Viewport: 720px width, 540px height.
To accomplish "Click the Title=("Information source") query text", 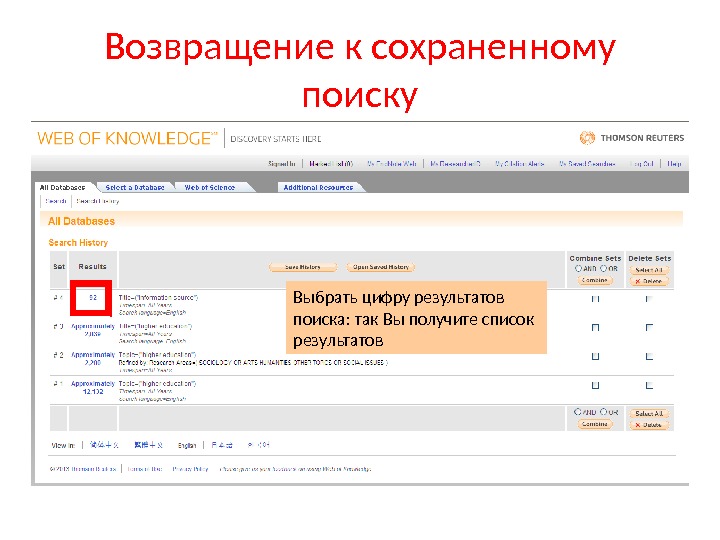I will pyautogui.click(x=158, y=298).
